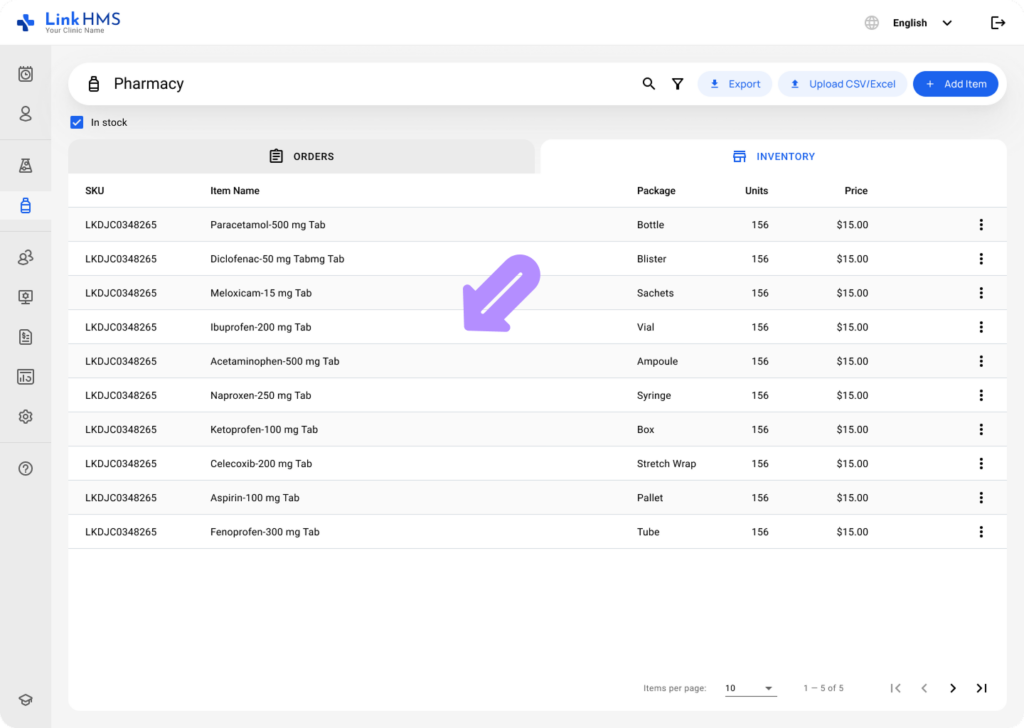Click the Sachets package cell
This screenshot has width=1024, height=728.
tap(655, 293)
